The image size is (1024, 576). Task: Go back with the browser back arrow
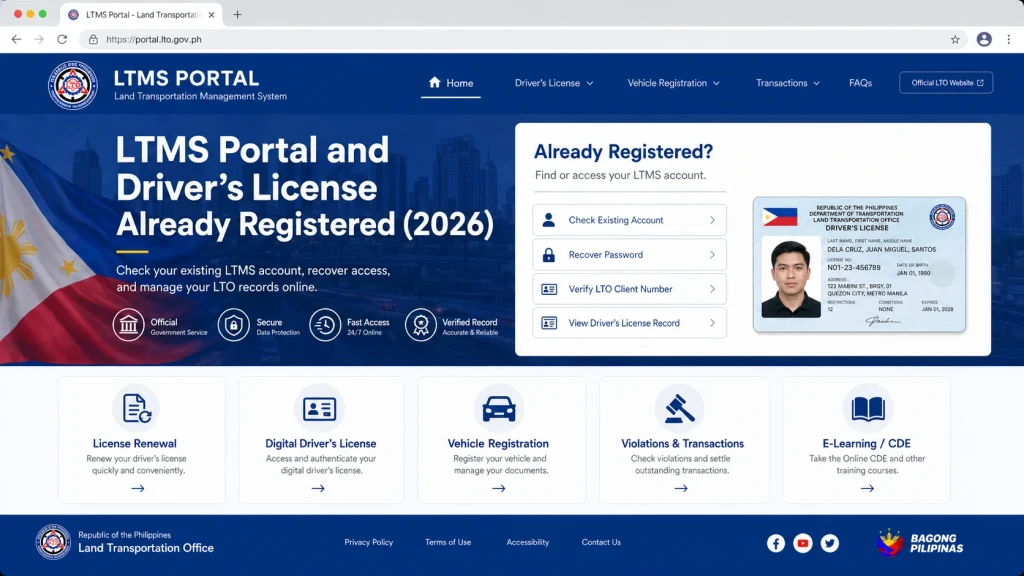(16, 39)
